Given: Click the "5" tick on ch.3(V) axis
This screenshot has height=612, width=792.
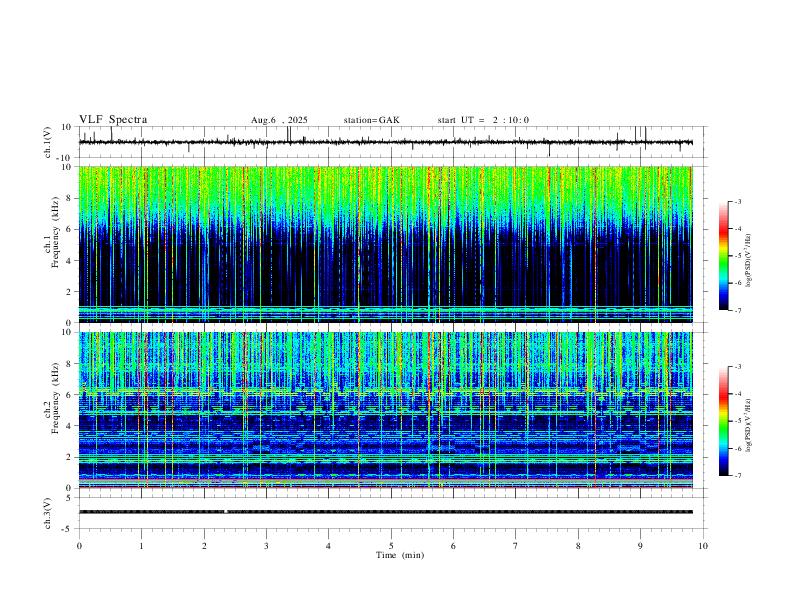Looking at the screenshot, I should tap(69, 498).
